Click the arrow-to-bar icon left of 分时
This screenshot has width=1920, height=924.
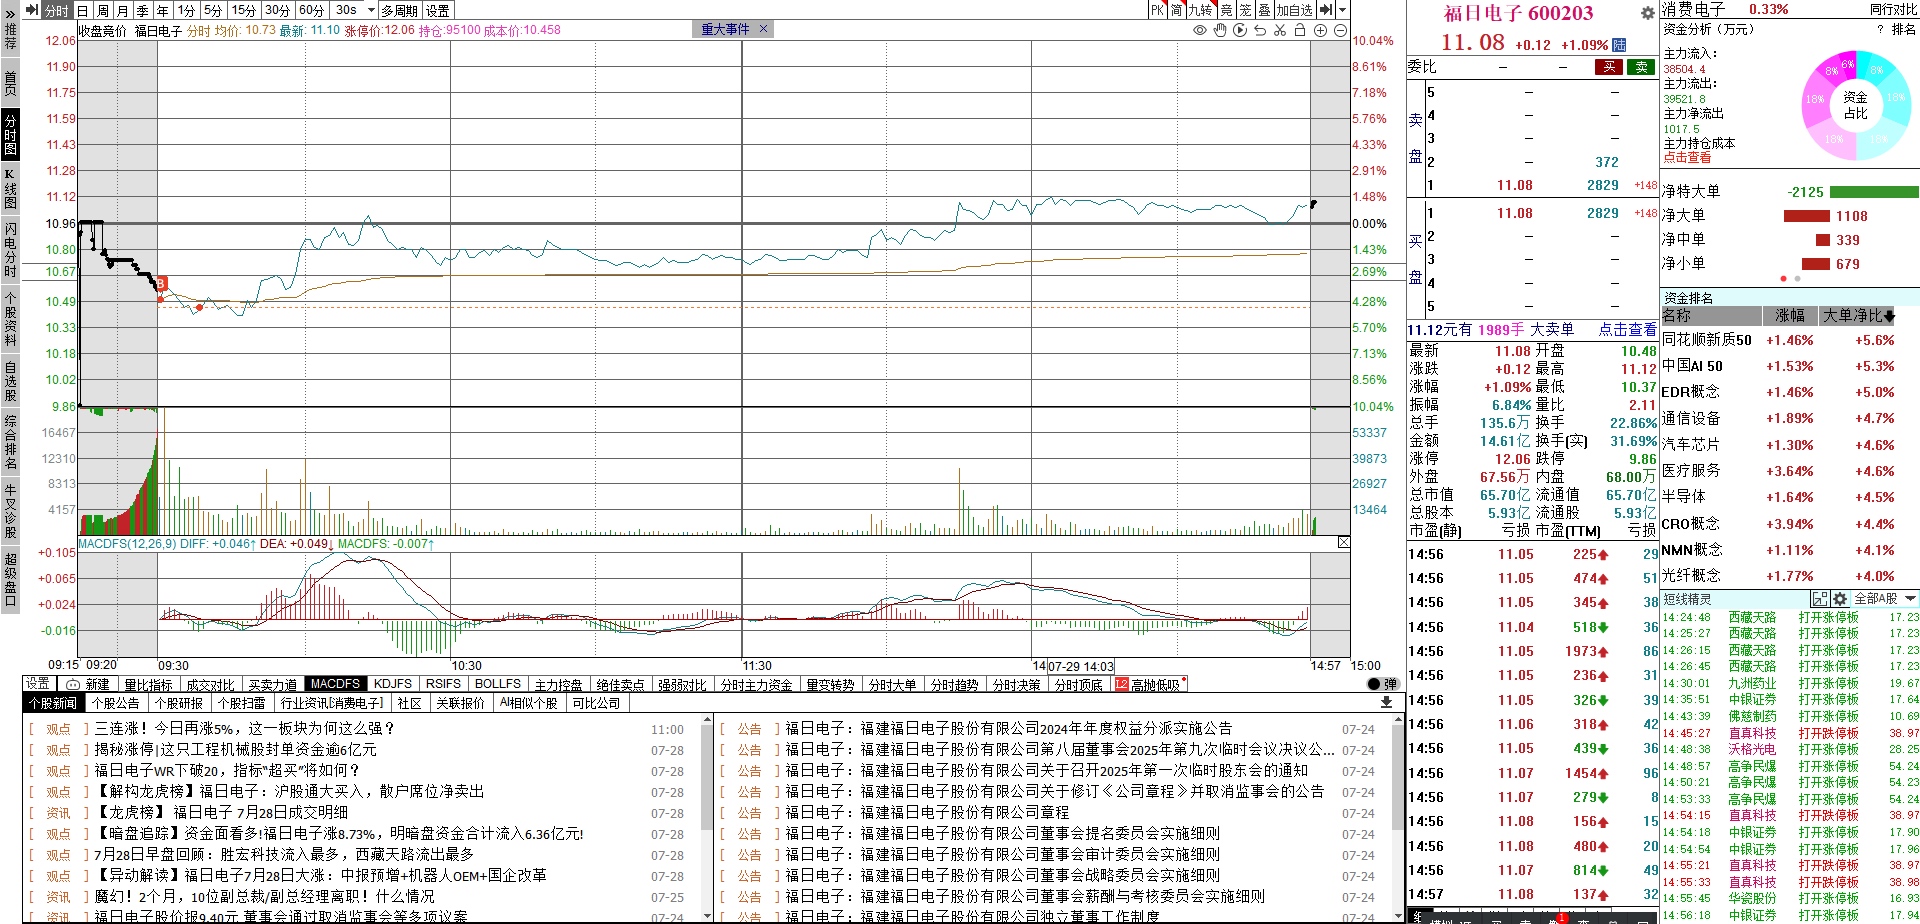(x=32, y=10)
